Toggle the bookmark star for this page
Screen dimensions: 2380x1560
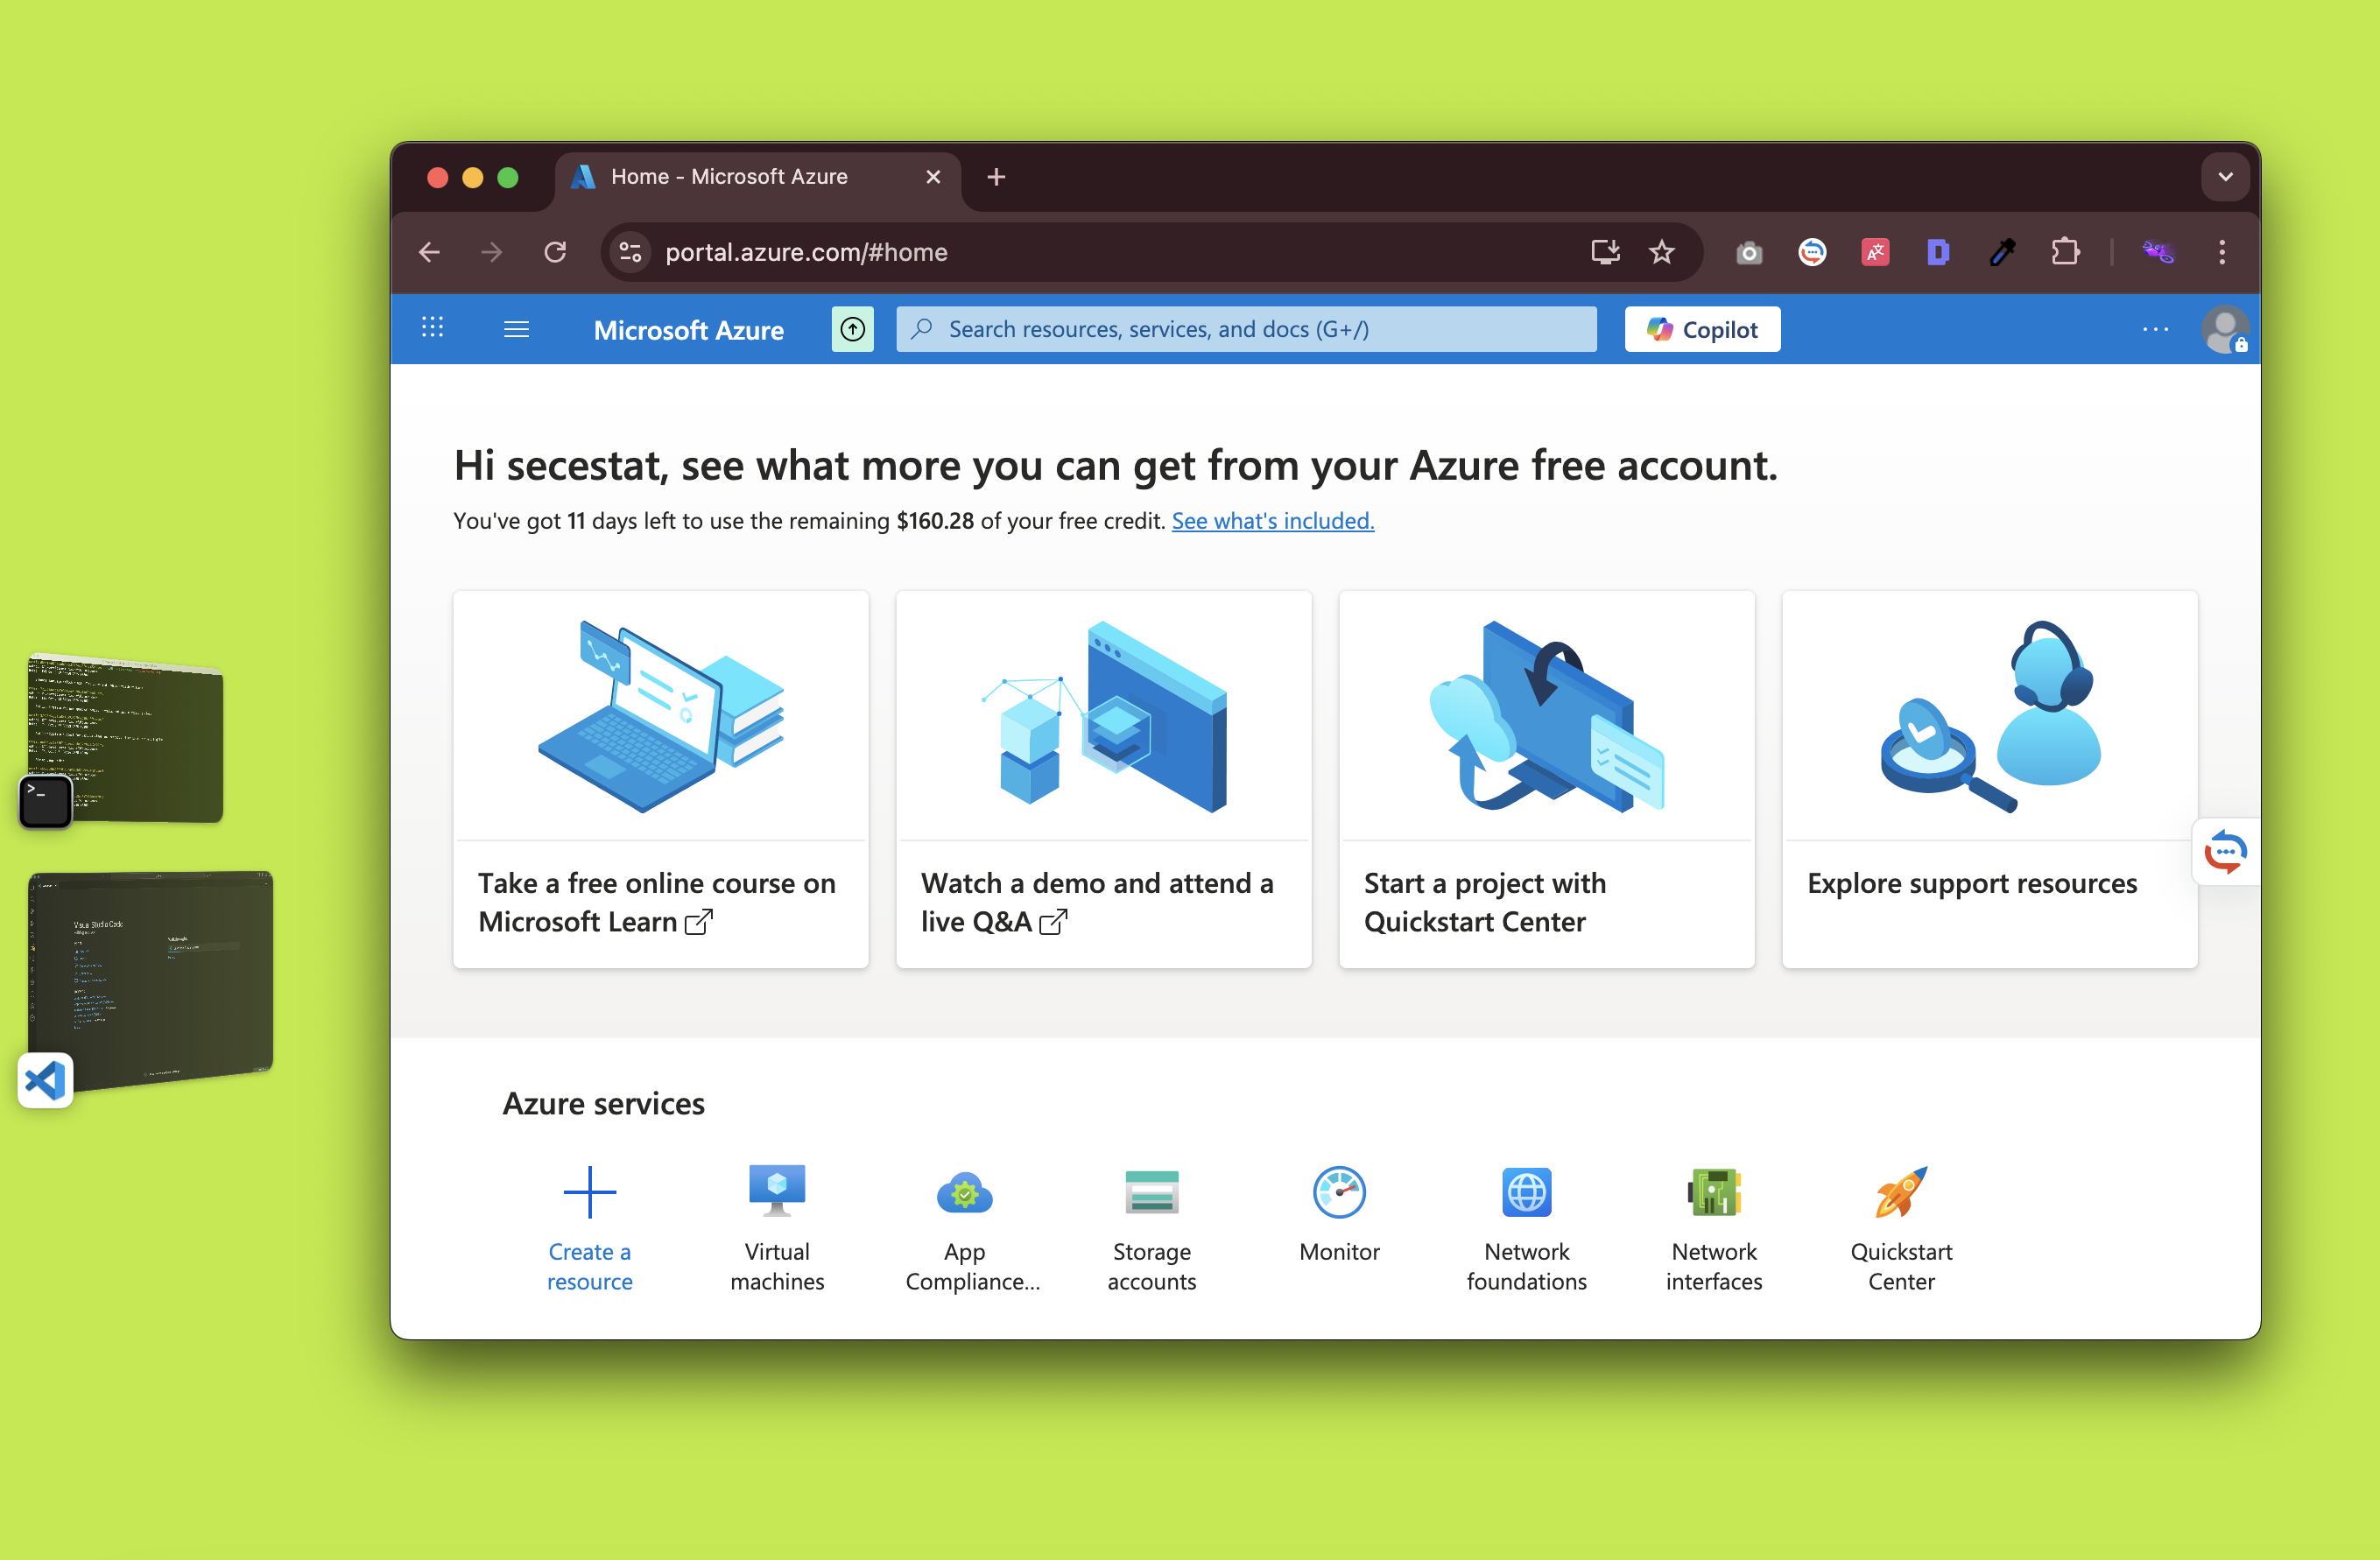[x=1662, y=252]
